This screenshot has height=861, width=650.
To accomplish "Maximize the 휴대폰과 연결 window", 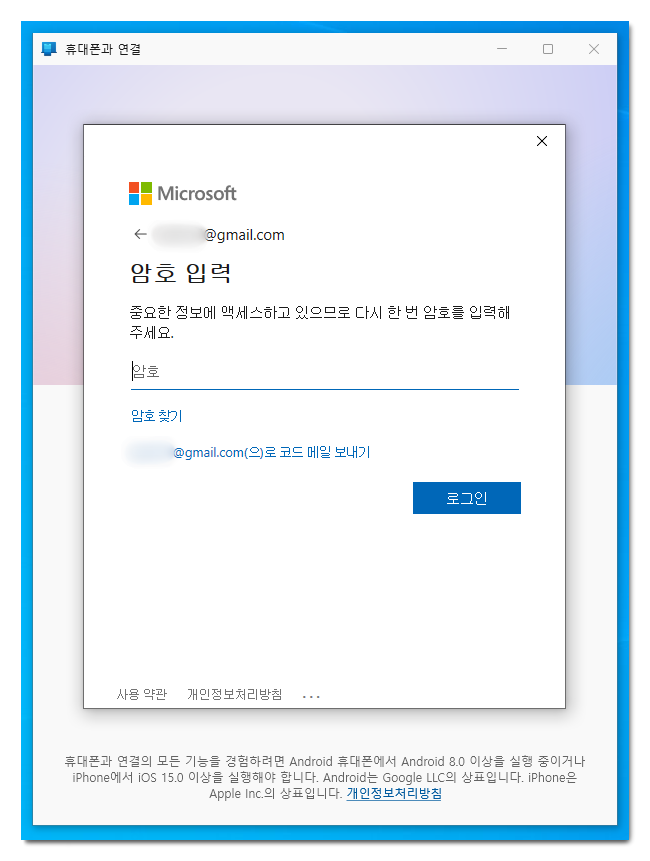I will pyautogui.click(x=548, y=49).
